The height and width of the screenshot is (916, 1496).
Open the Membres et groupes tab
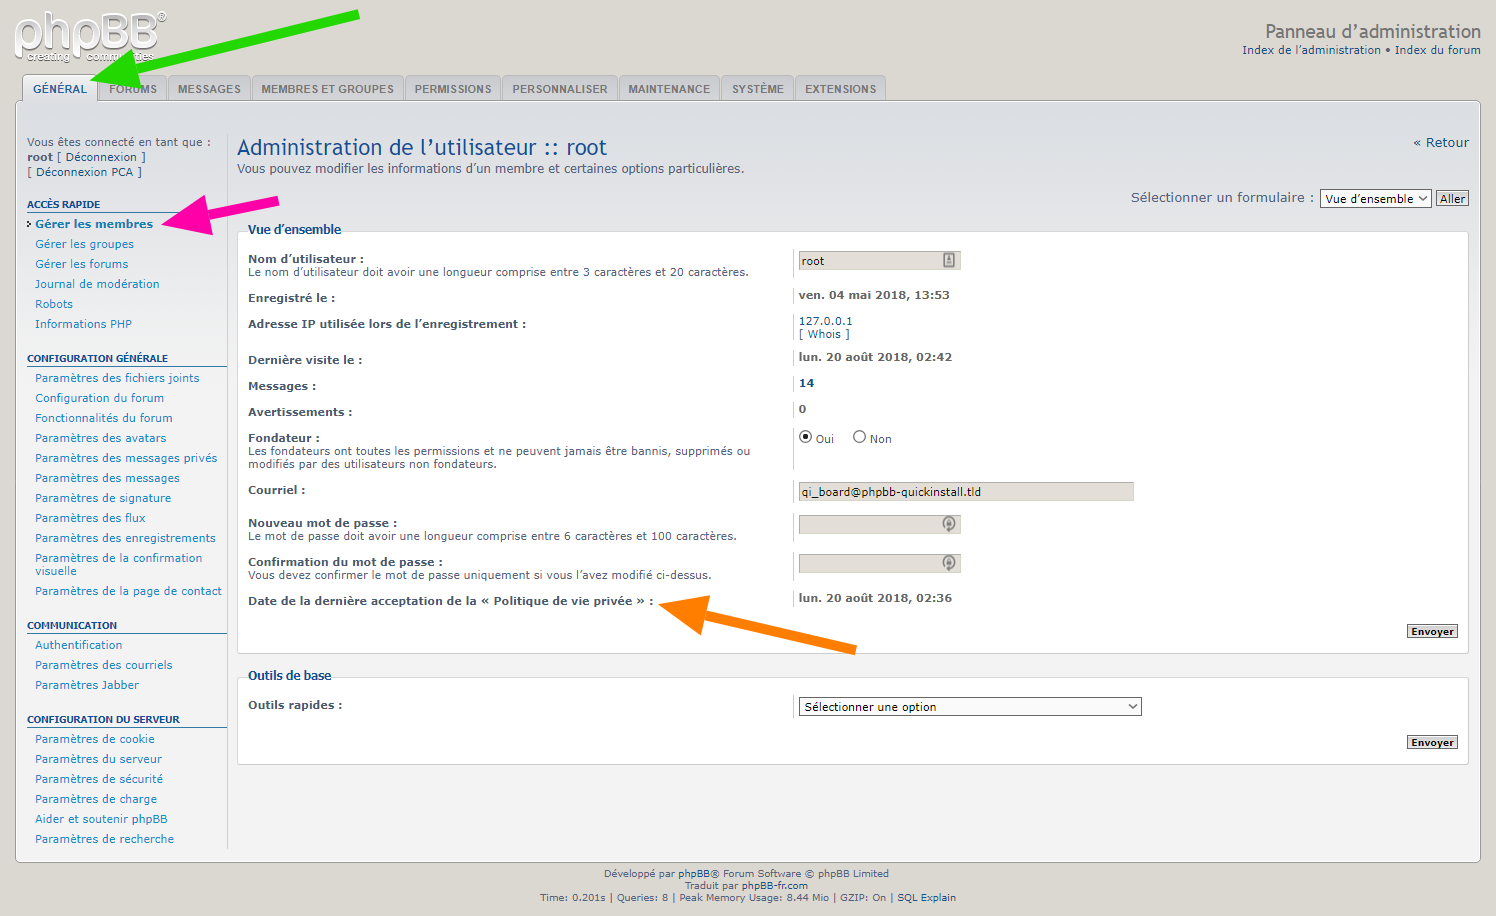click(327, 89)
